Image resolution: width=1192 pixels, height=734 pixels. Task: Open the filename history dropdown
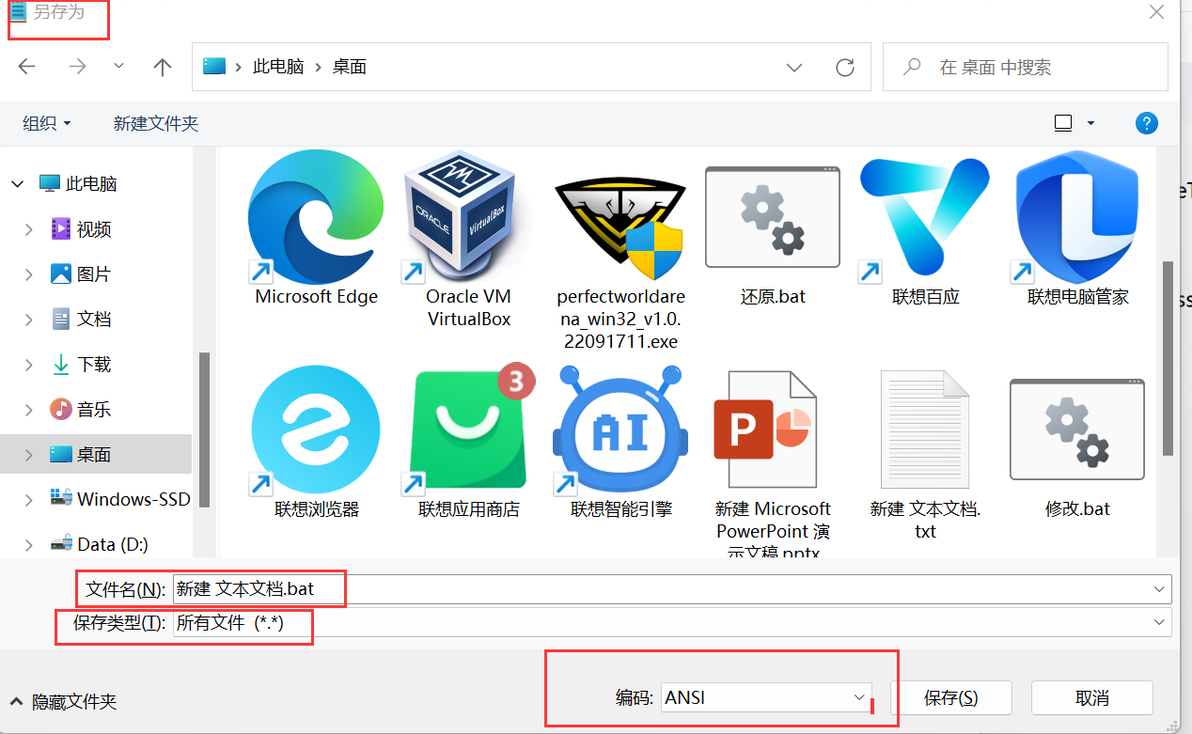pos(1159,589)
